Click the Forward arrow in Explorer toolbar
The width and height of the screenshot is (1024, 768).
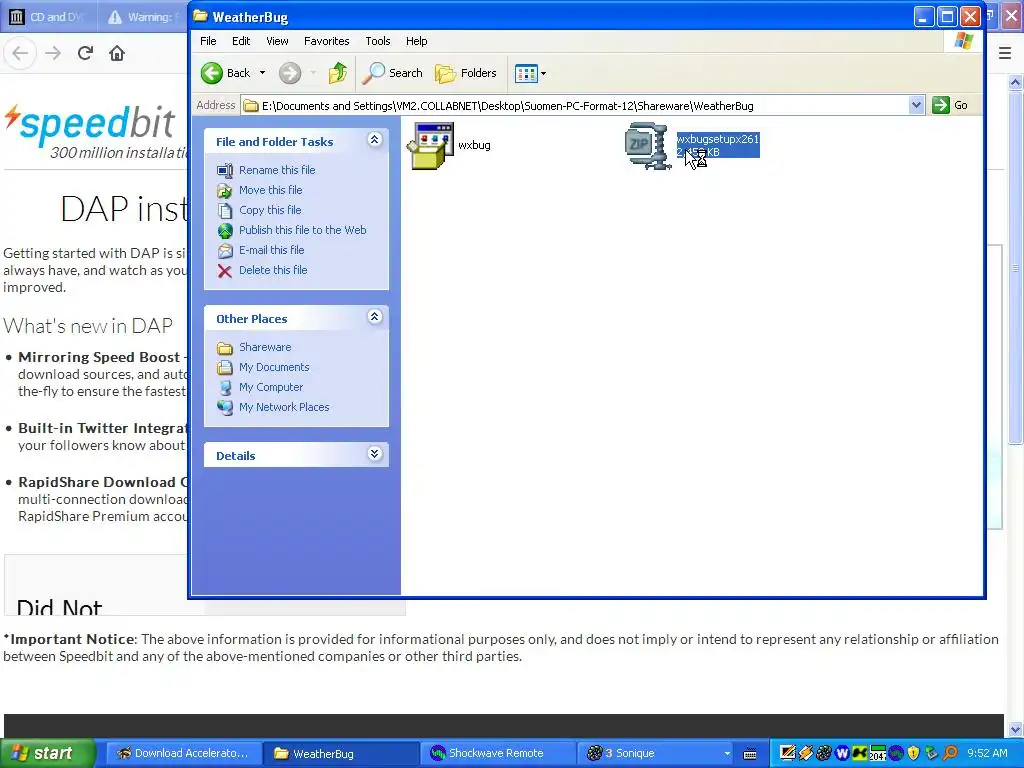click(x=290, y=73)
